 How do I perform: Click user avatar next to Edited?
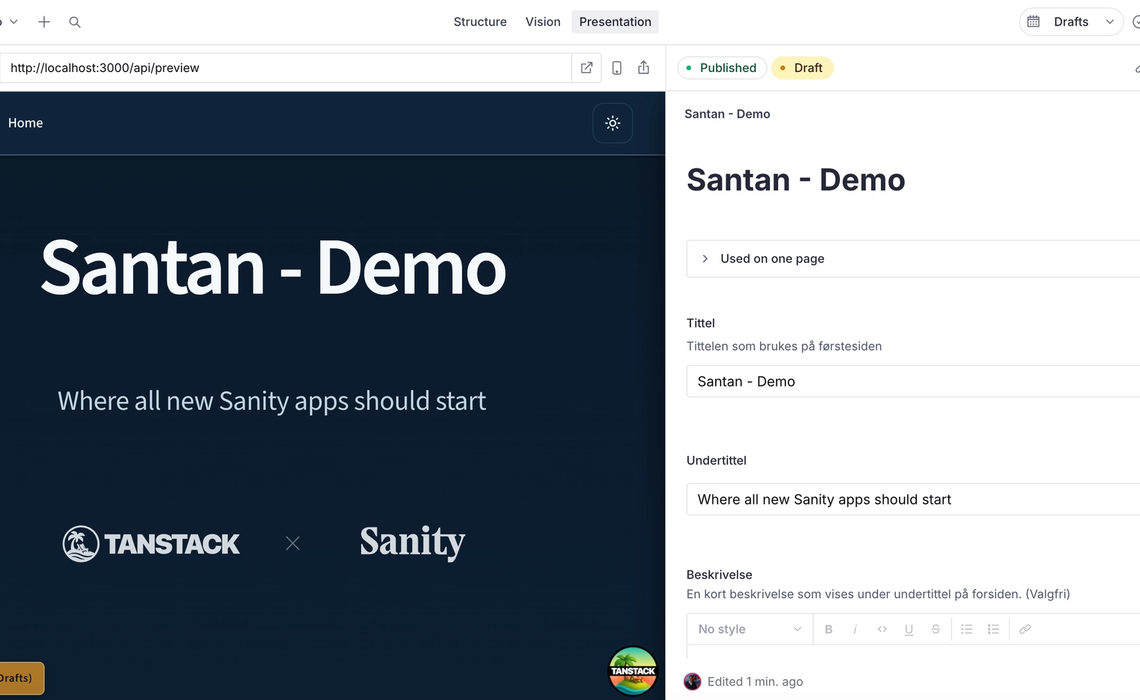pyautogui.click(x=692, y=682)
